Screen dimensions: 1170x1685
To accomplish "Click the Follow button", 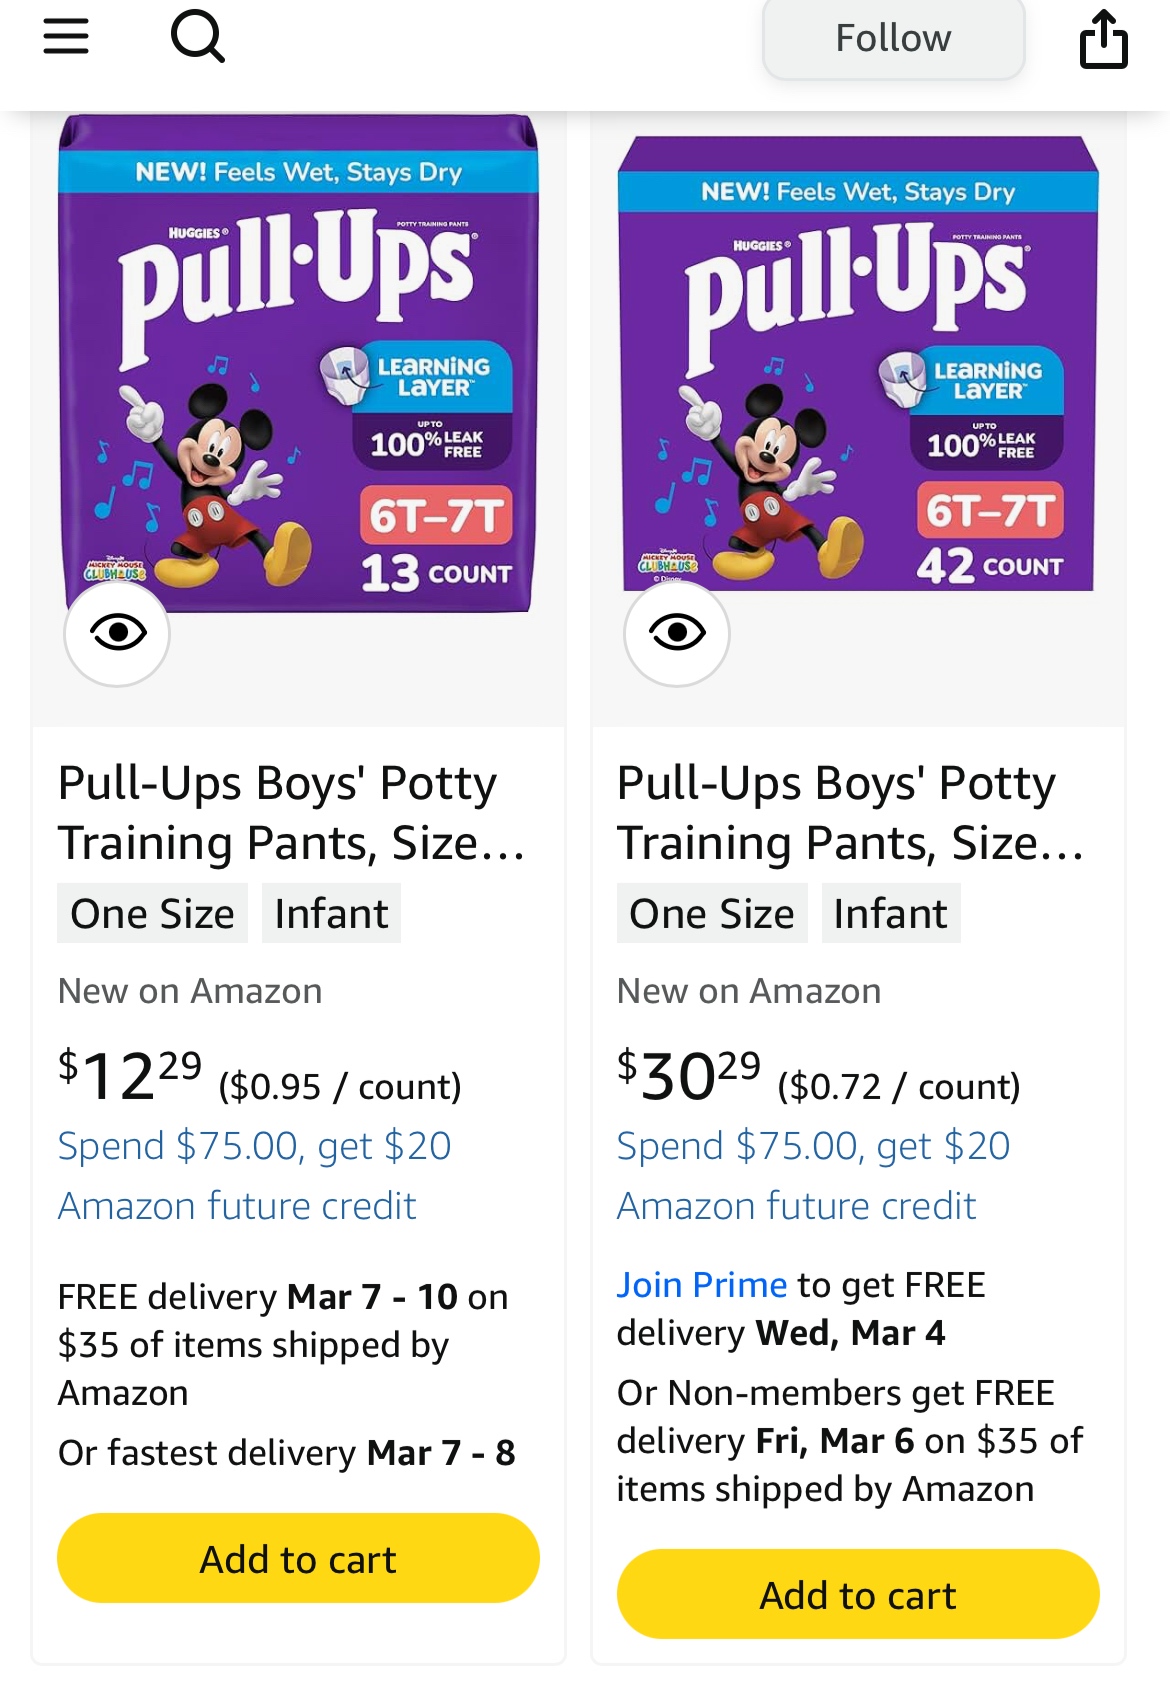I will pos(893,39).
